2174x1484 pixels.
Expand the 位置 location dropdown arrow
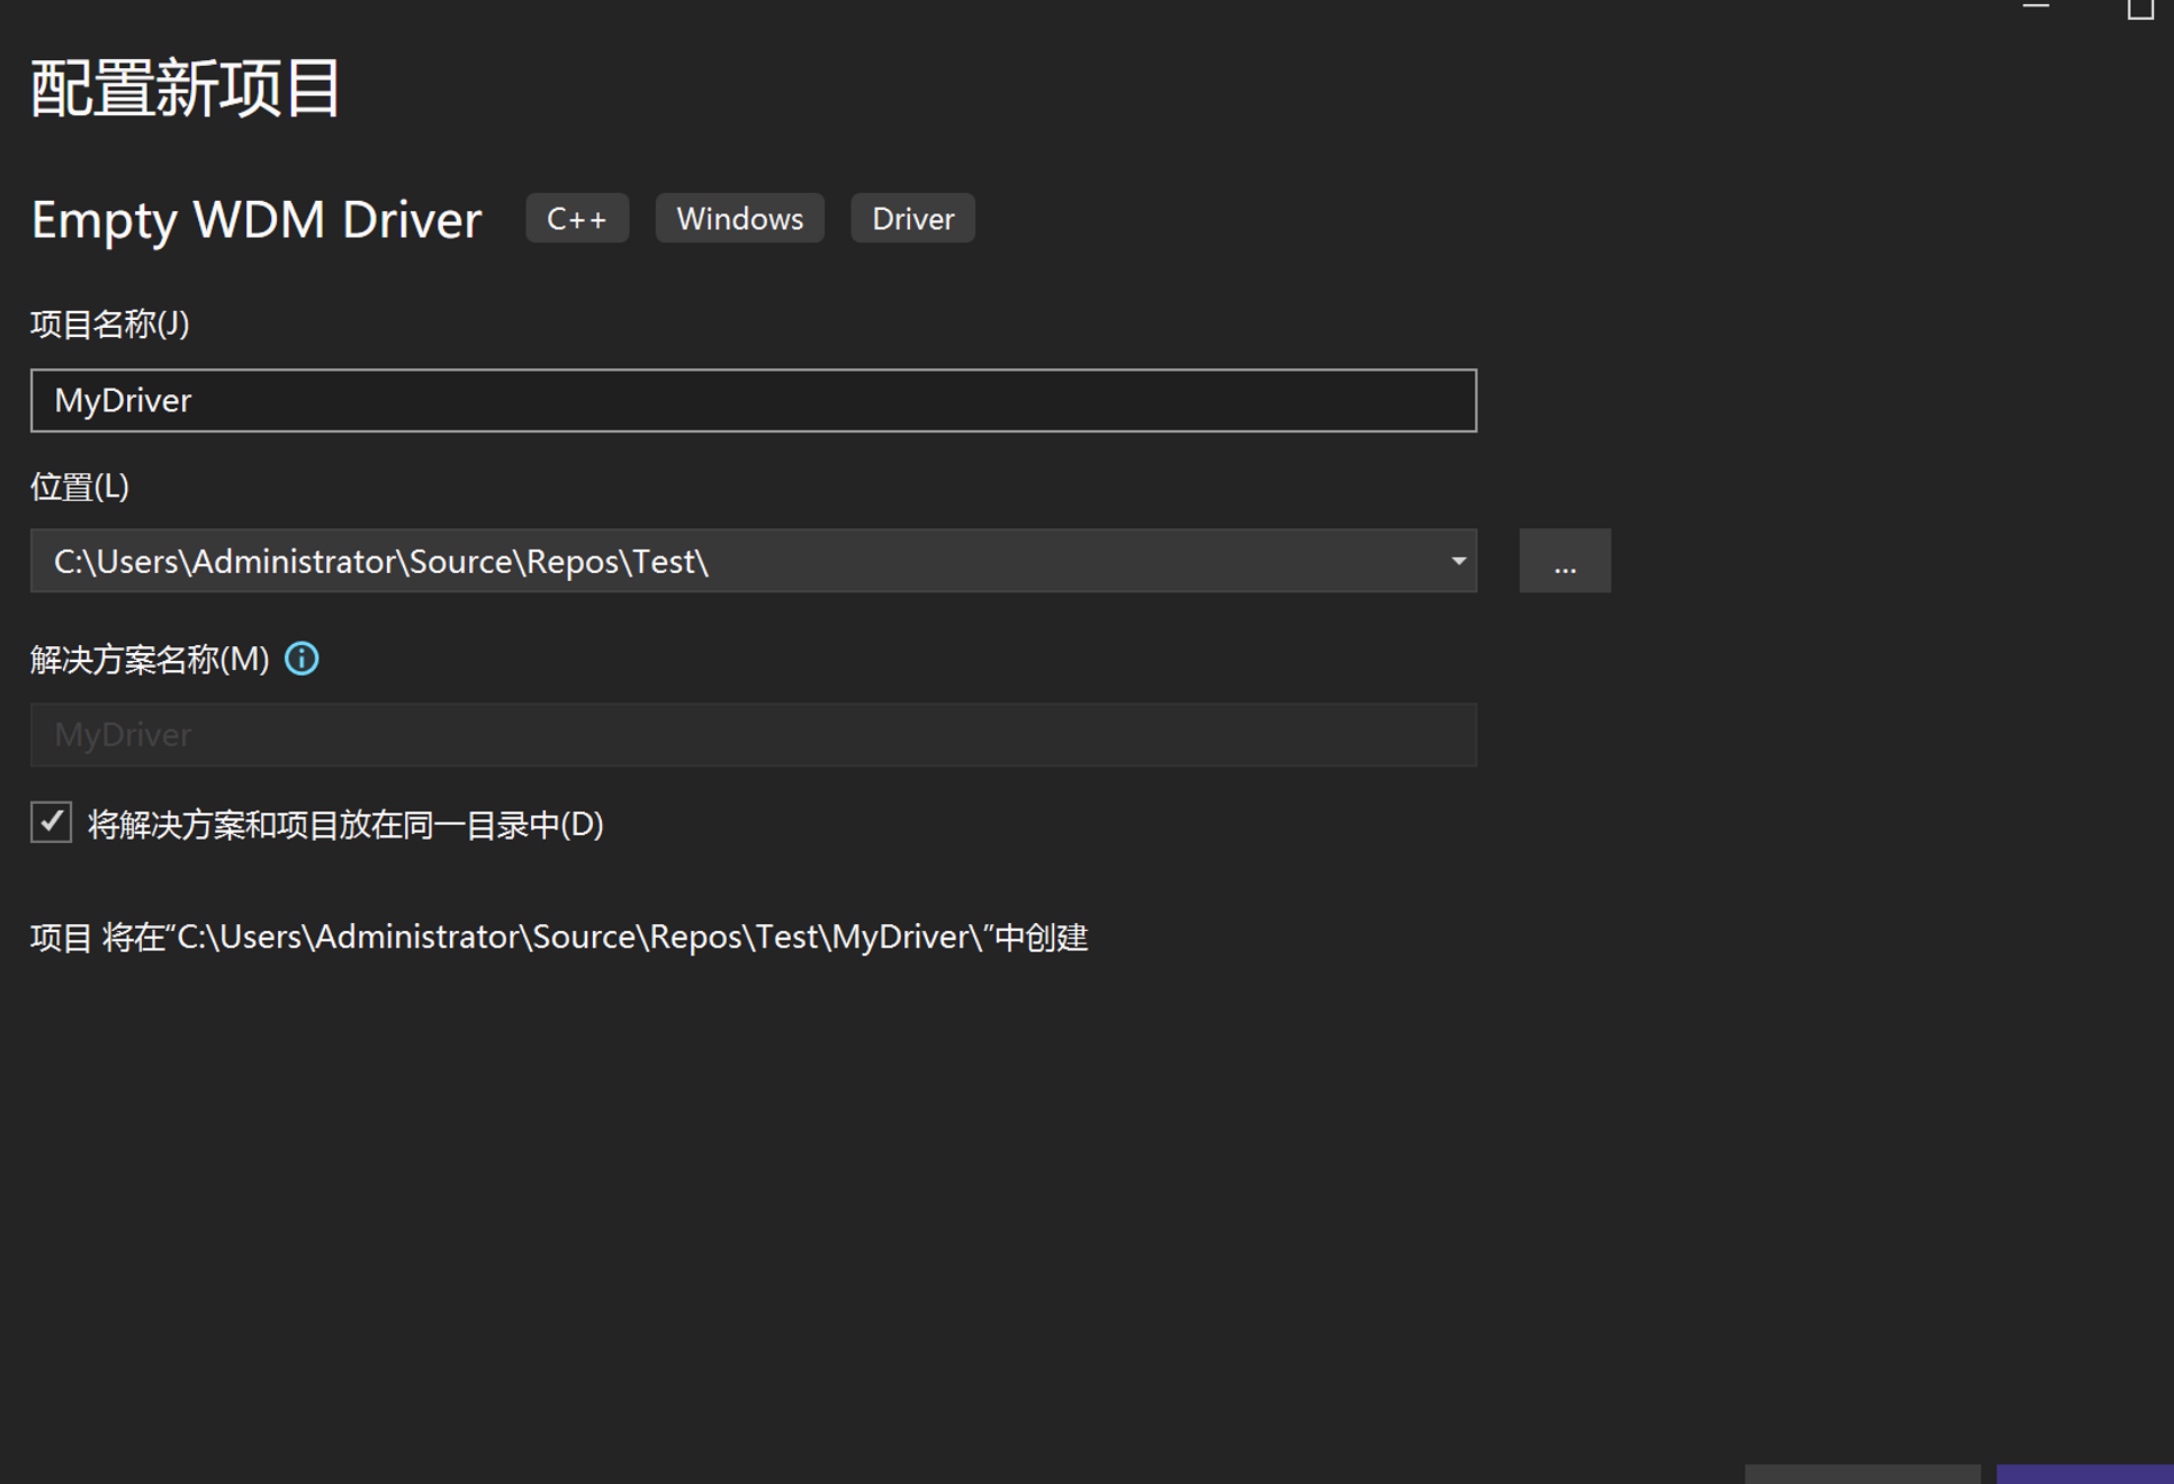[x=1458, y=561]
